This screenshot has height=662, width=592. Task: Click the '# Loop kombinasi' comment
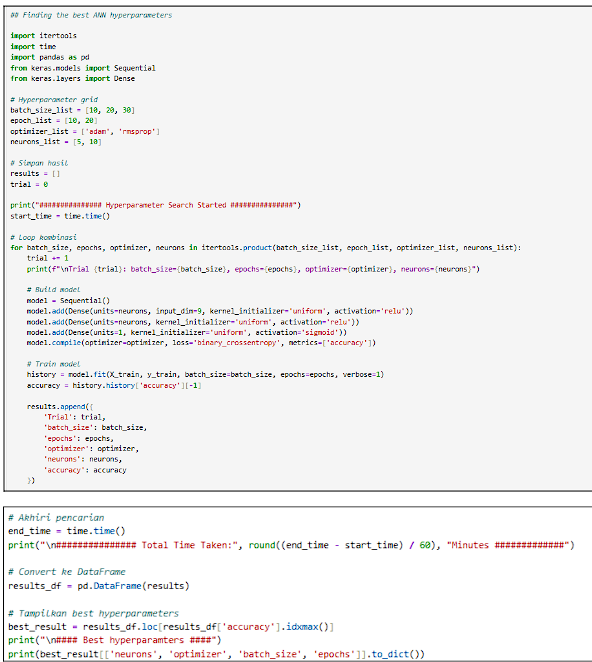(43, 237)
